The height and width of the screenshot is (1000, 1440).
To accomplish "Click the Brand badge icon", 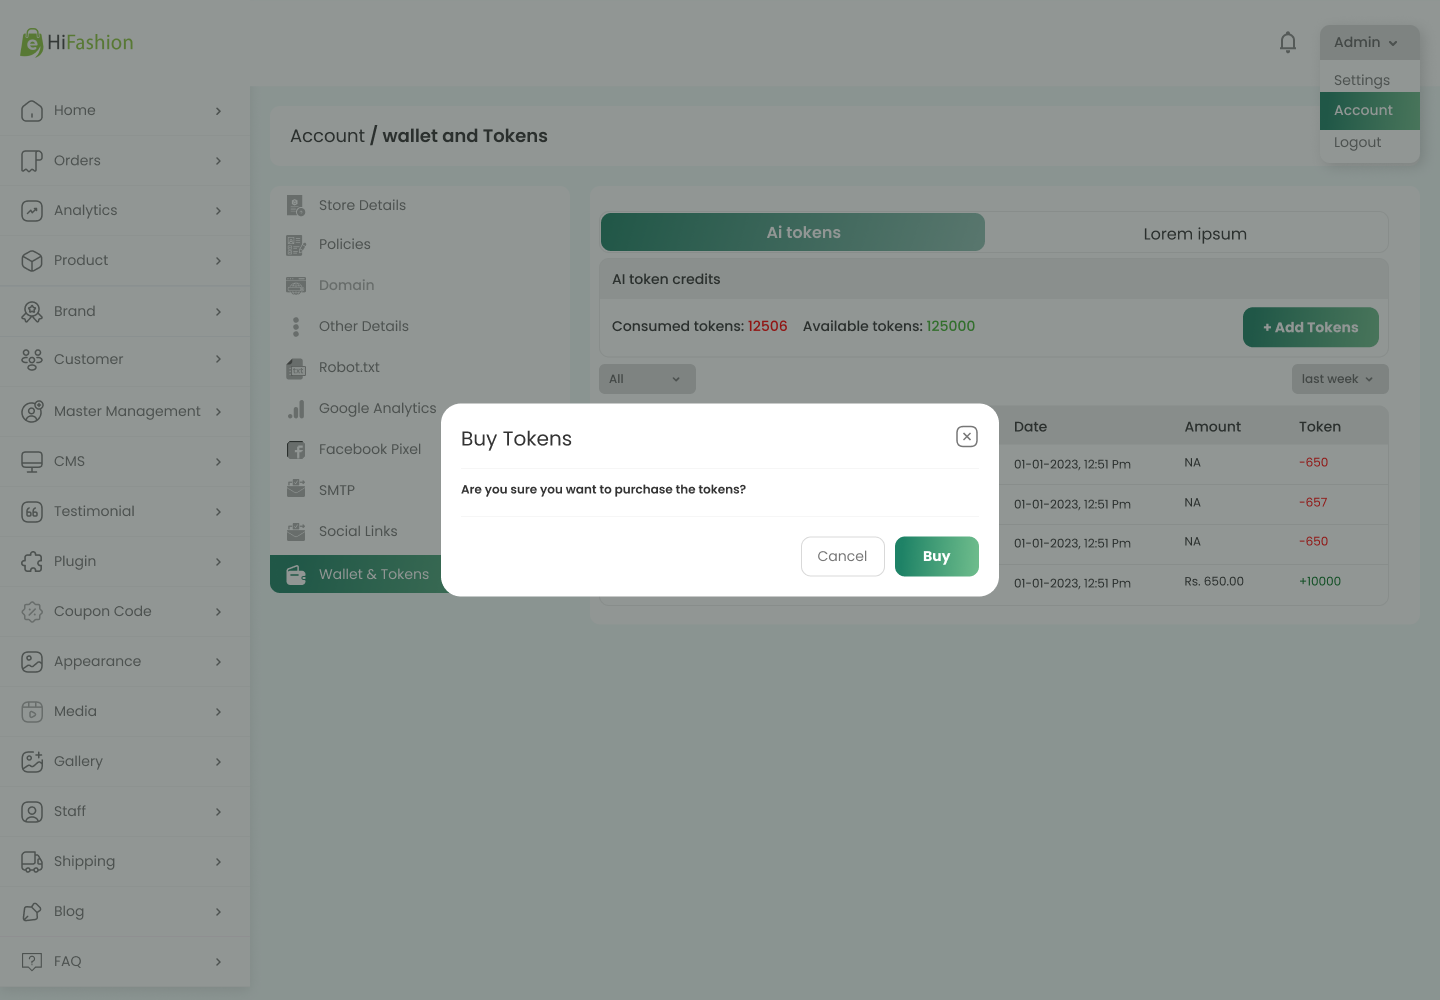I will click(32, 311).
